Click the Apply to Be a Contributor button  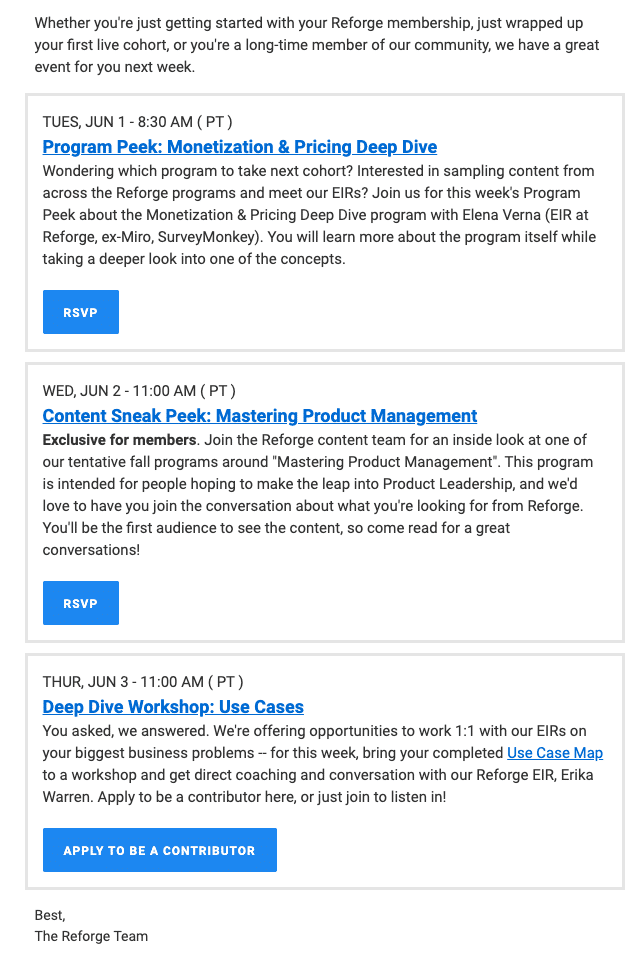click(159, 850)
